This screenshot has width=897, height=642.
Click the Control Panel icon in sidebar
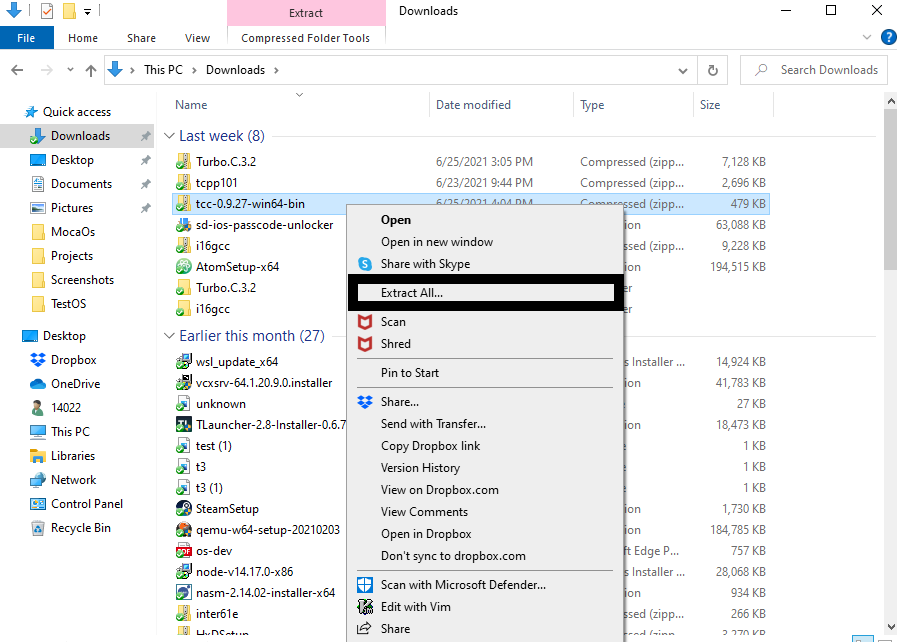click(38, 504)
